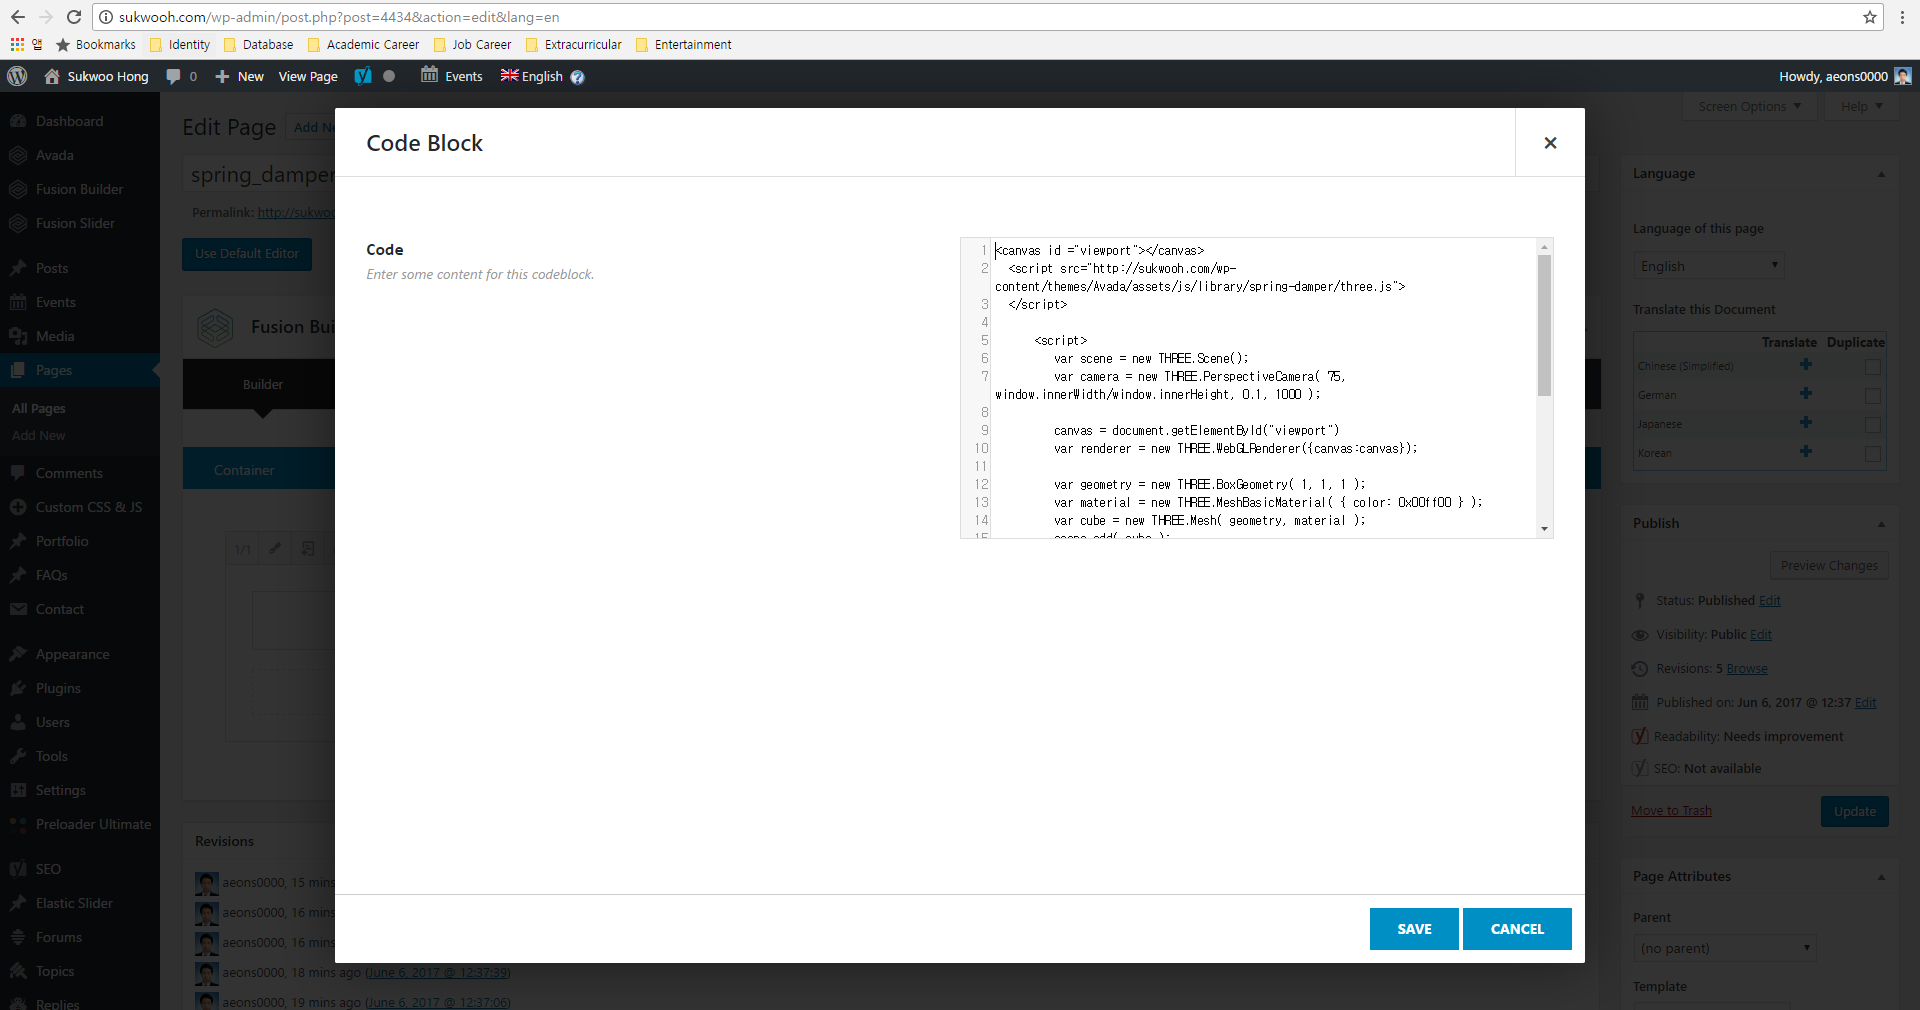
Task: Open the Entertainment bookmarks folder
Action: click(x=683, y=44)
